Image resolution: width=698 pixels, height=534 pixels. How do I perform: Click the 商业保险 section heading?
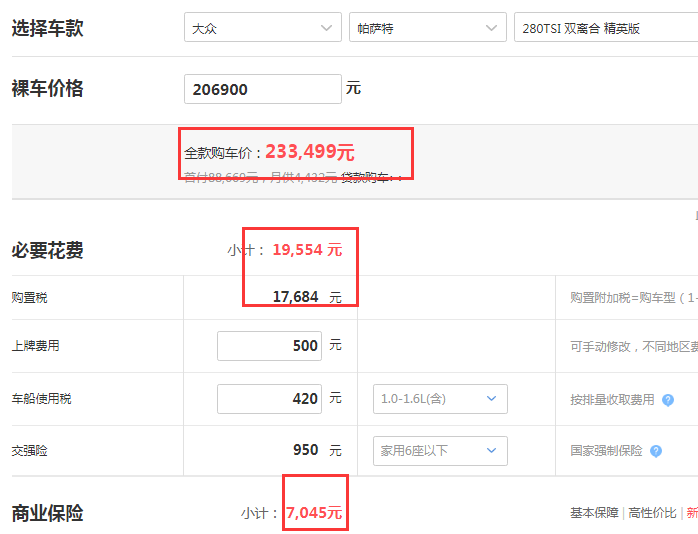click(x=48, y=513)
